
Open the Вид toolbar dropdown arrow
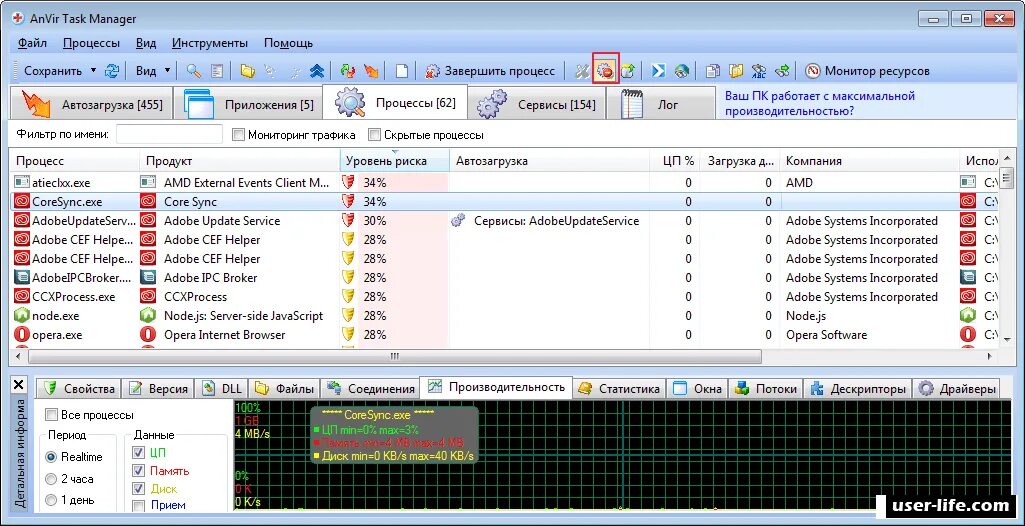[x=167, y=71]
